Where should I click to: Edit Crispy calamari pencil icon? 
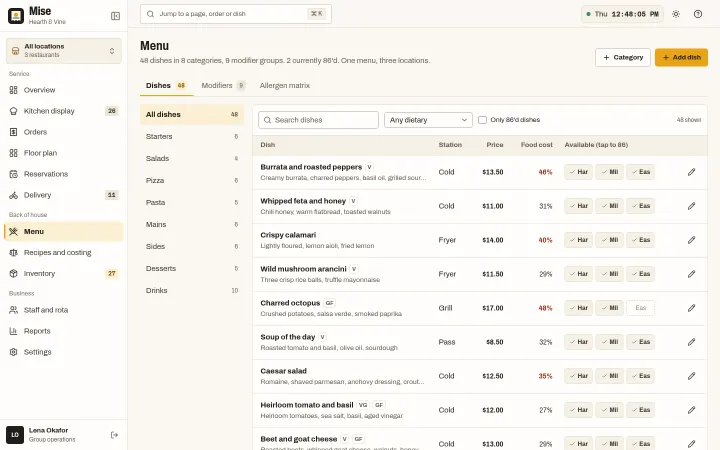pos(692,240)
